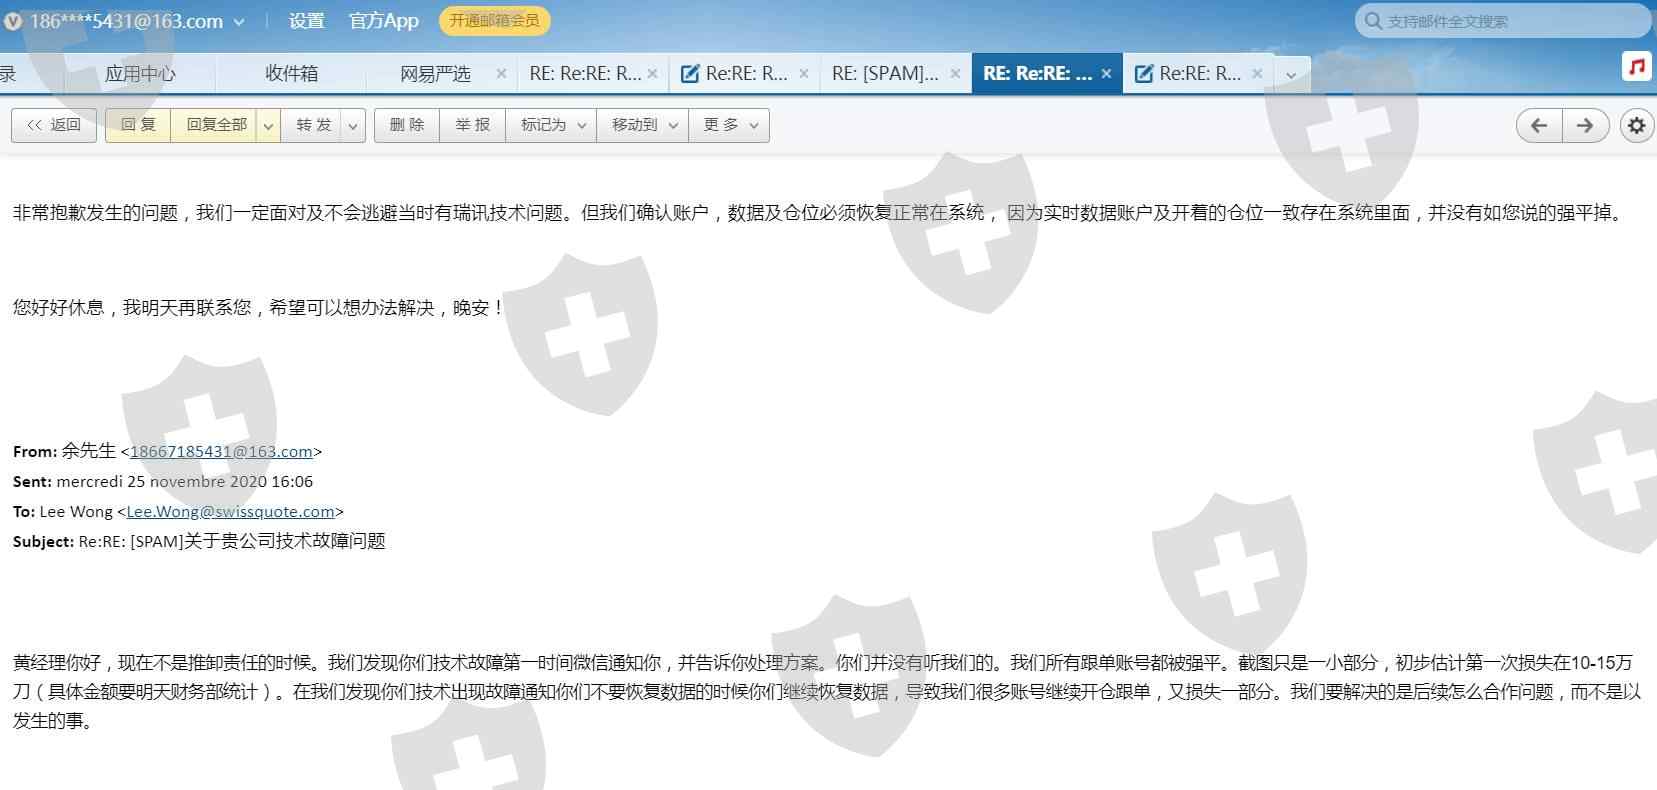Image resolution: width=1657 pixels, height=790 pixels.
Task: Click the 开通邮箱会员 button
Action: [x=494, y=21]
